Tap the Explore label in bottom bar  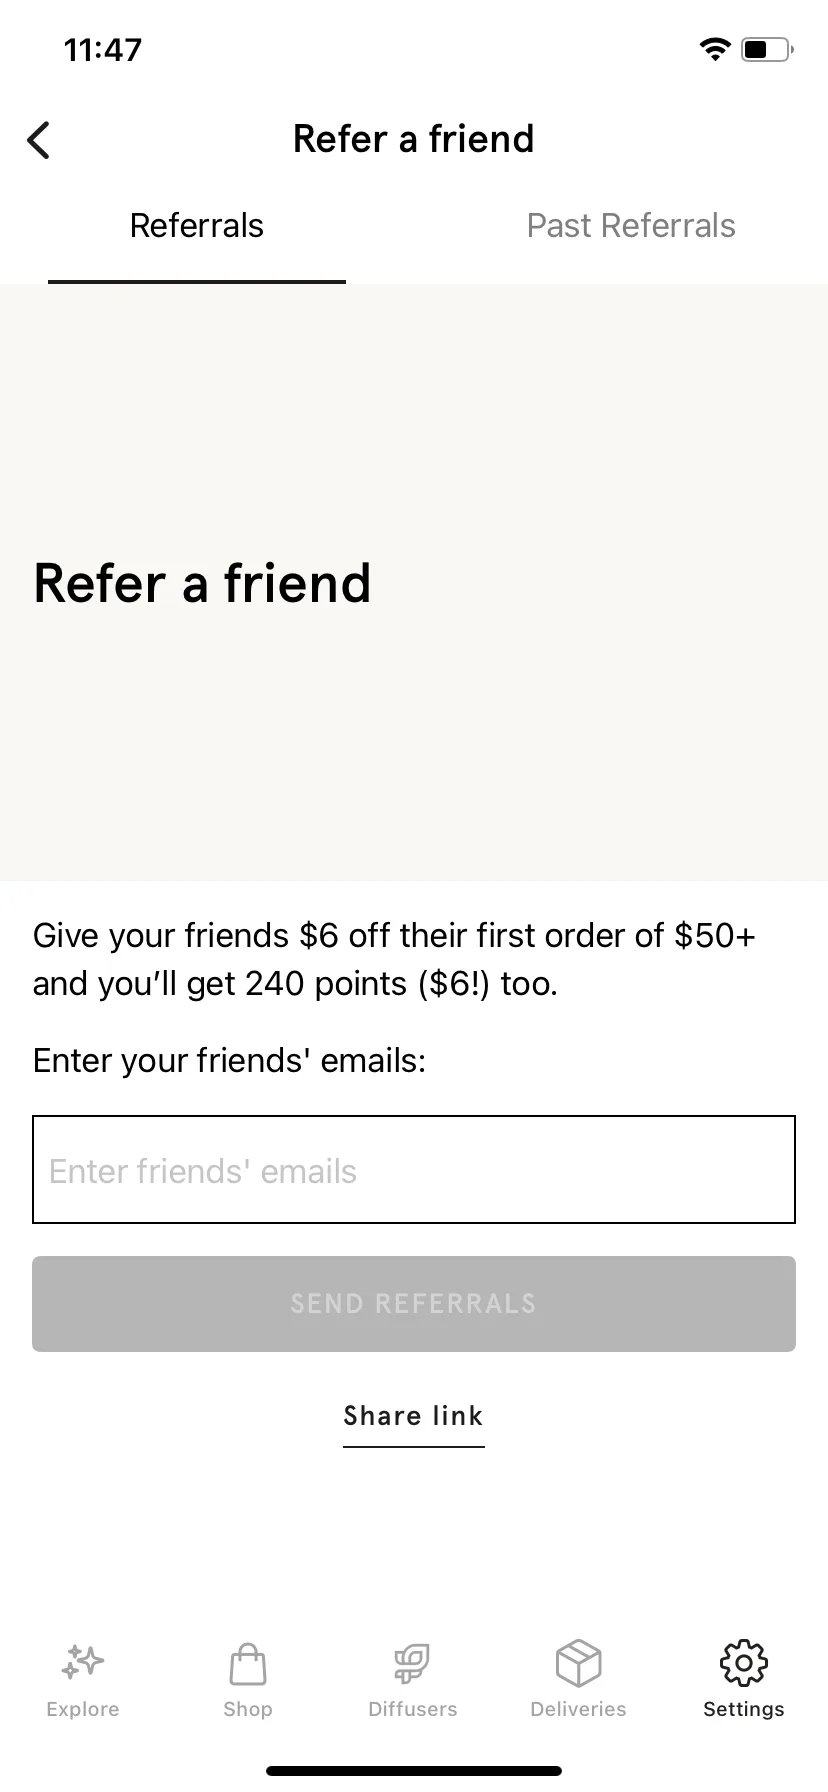pyautogui.click(x=83, y=1709)
